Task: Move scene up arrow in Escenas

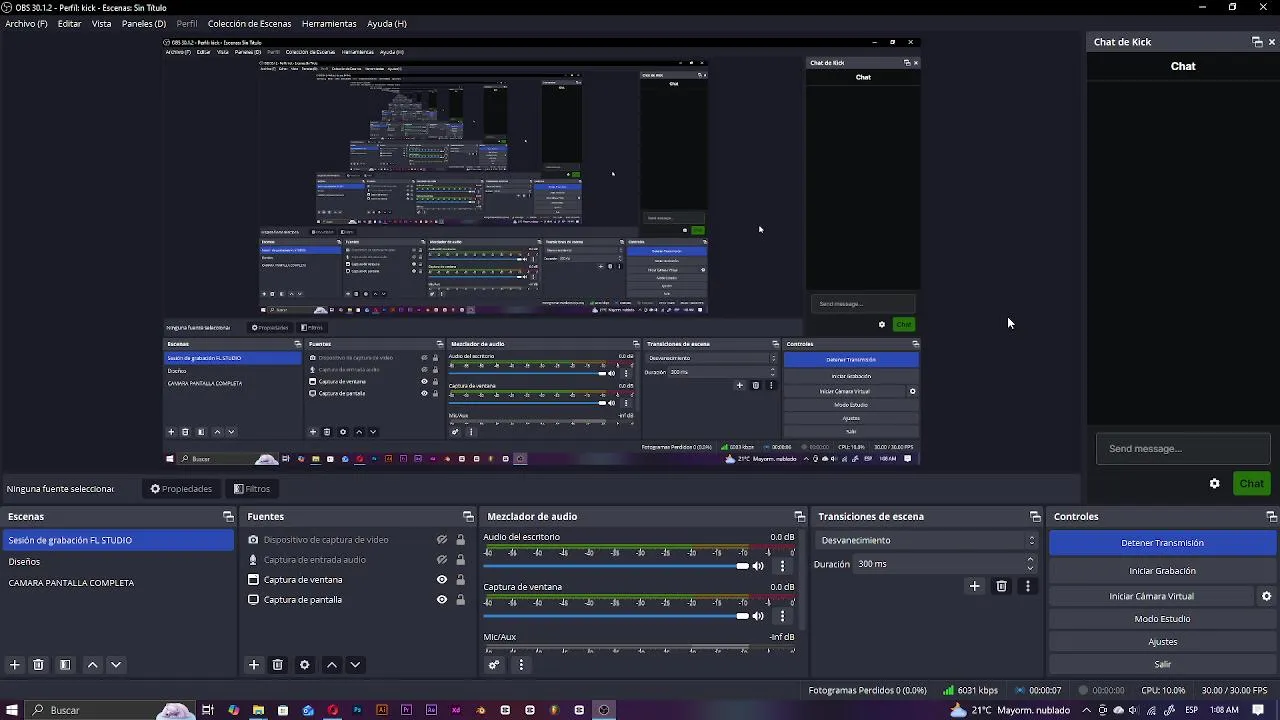Action: [x=92, y=665]
